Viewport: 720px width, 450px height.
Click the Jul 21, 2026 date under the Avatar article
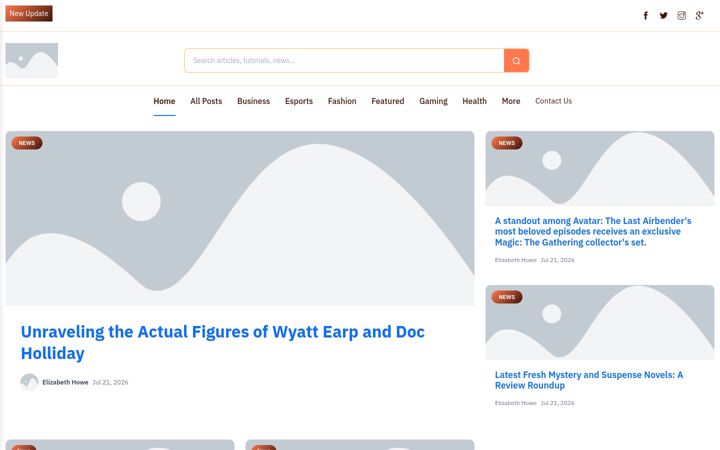point(557,260)
